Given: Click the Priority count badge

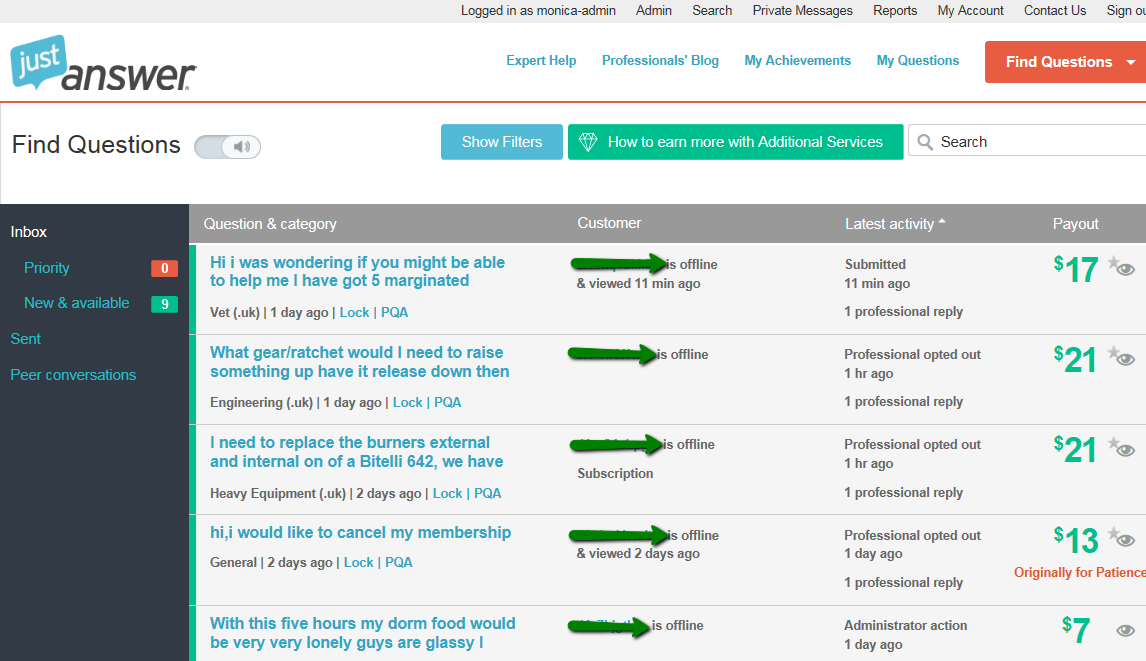Looking at the screenshot, I should [164, 268].
